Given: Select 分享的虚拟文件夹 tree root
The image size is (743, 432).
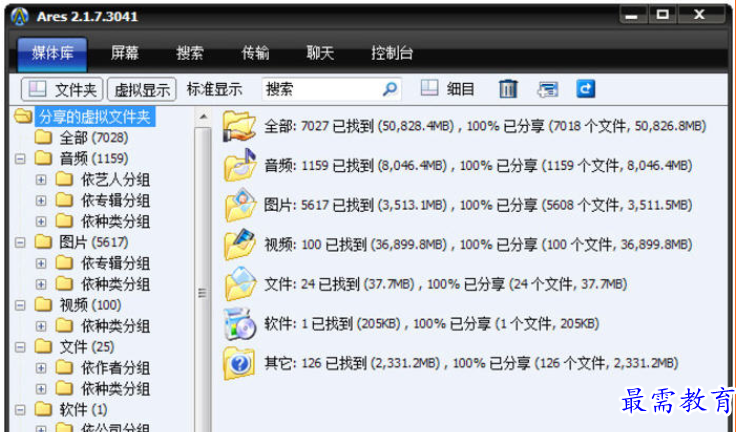Looking at the screenshot, I should click(95, 117).
